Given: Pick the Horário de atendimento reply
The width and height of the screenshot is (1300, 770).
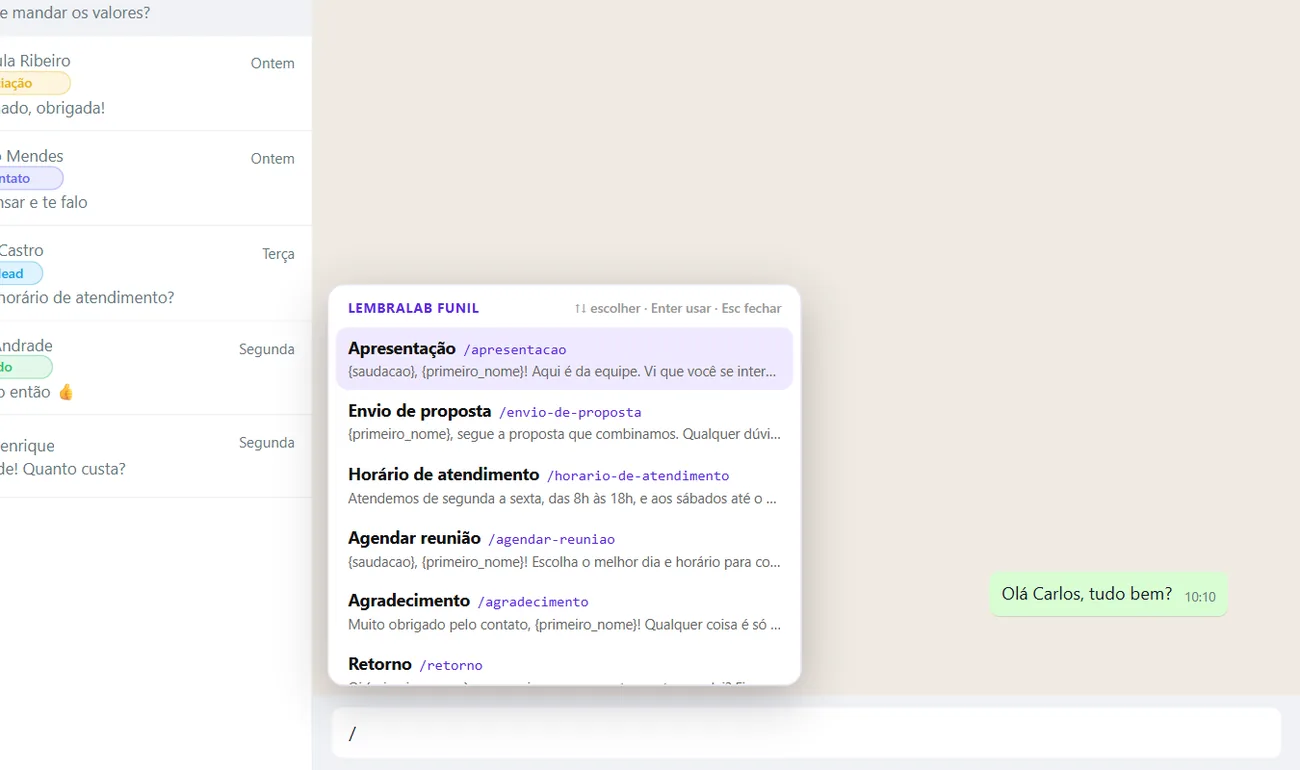Looking at the screenshot, I should [564, 485].
